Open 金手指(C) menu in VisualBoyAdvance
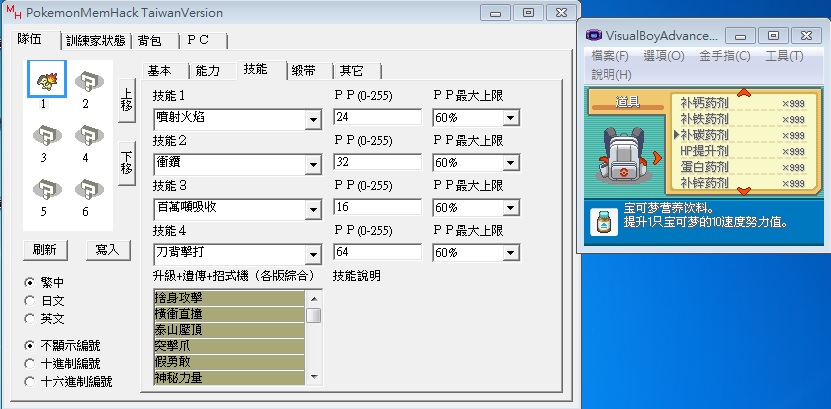The height and width of the screenshot is (409, 831). tap(725, 56)
